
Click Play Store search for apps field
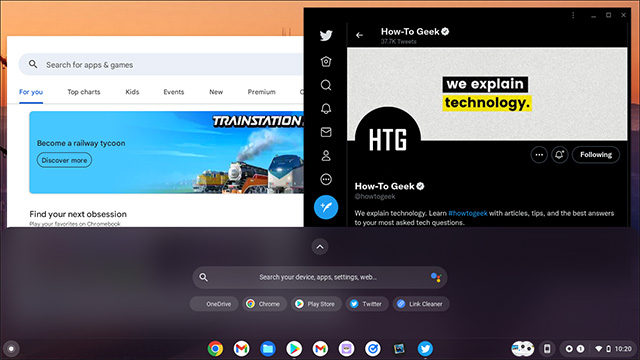(x=161, y=64)
